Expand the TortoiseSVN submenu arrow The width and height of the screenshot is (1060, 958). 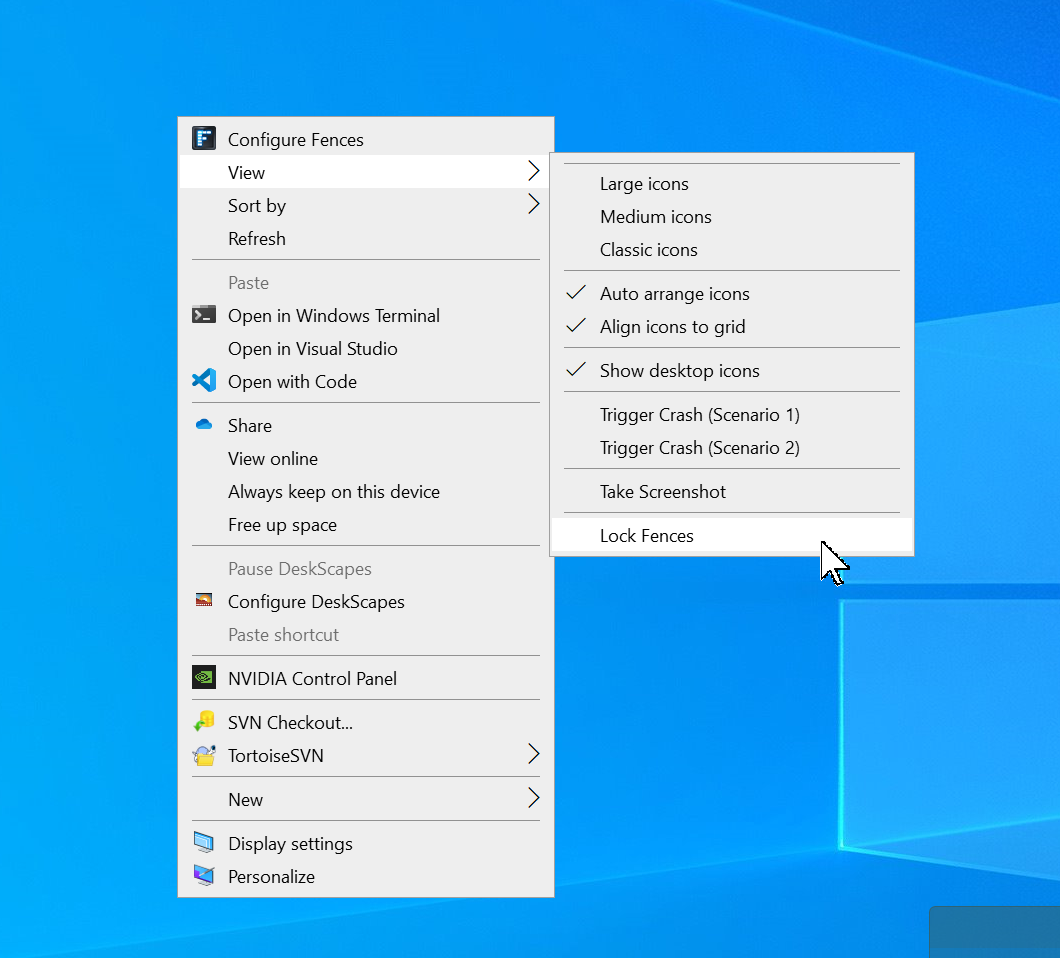click(533, 754)
